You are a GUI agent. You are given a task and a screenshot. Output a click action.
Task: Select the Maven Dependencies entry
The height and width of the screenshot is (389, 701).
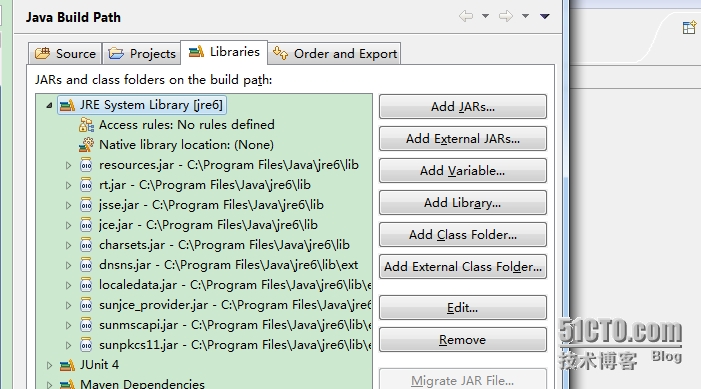[x=142, y=384]
